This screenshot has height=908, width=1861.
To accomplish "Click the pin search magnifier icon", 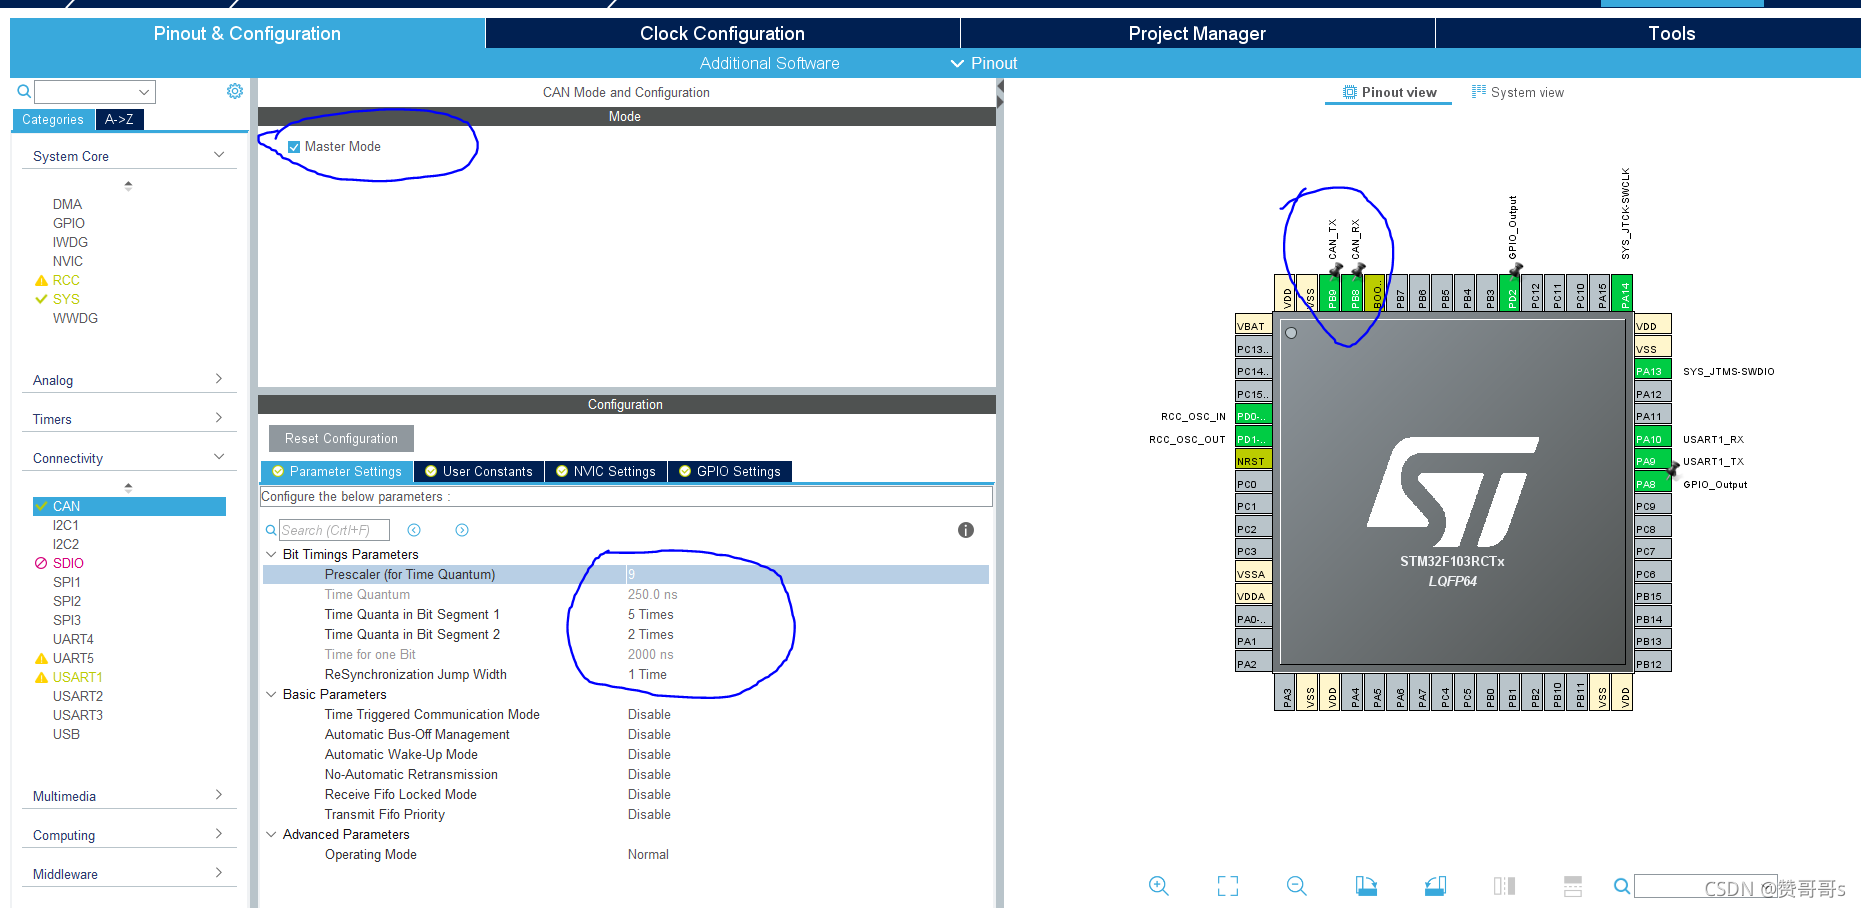I will [1622, 885].
